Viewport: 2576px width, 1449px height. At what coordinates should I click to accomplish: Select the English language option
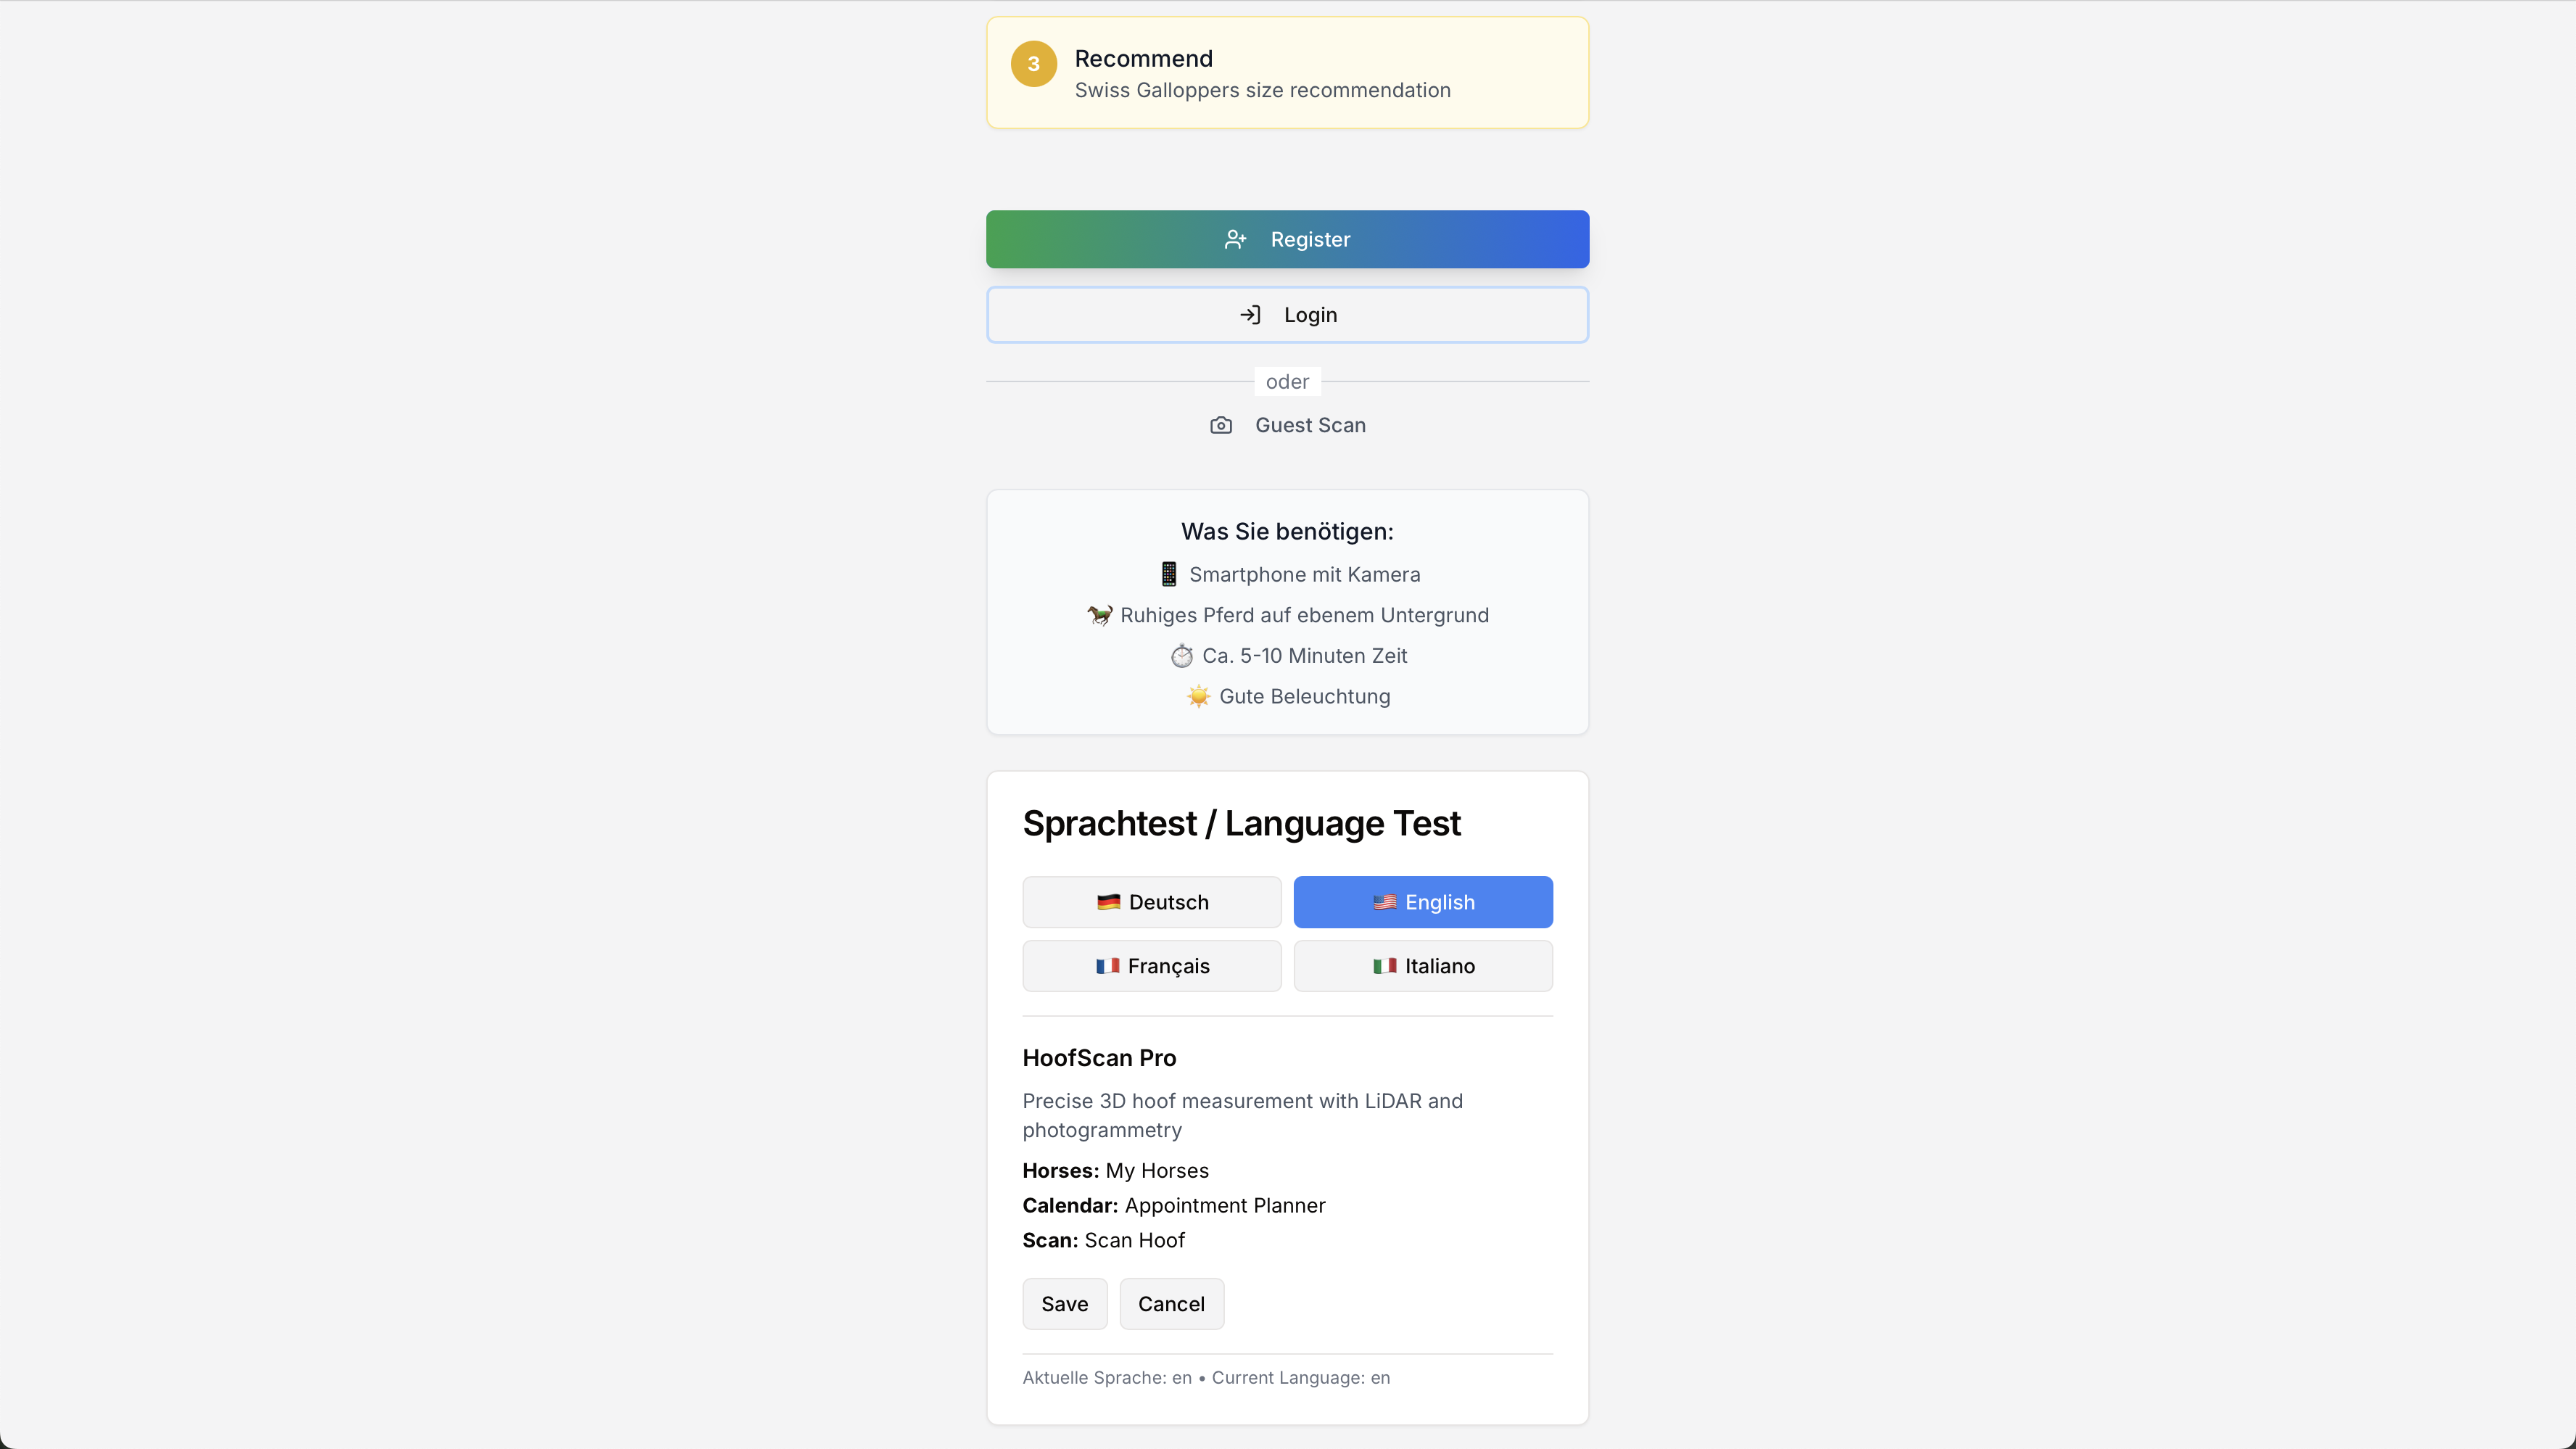click(1422, 902)
